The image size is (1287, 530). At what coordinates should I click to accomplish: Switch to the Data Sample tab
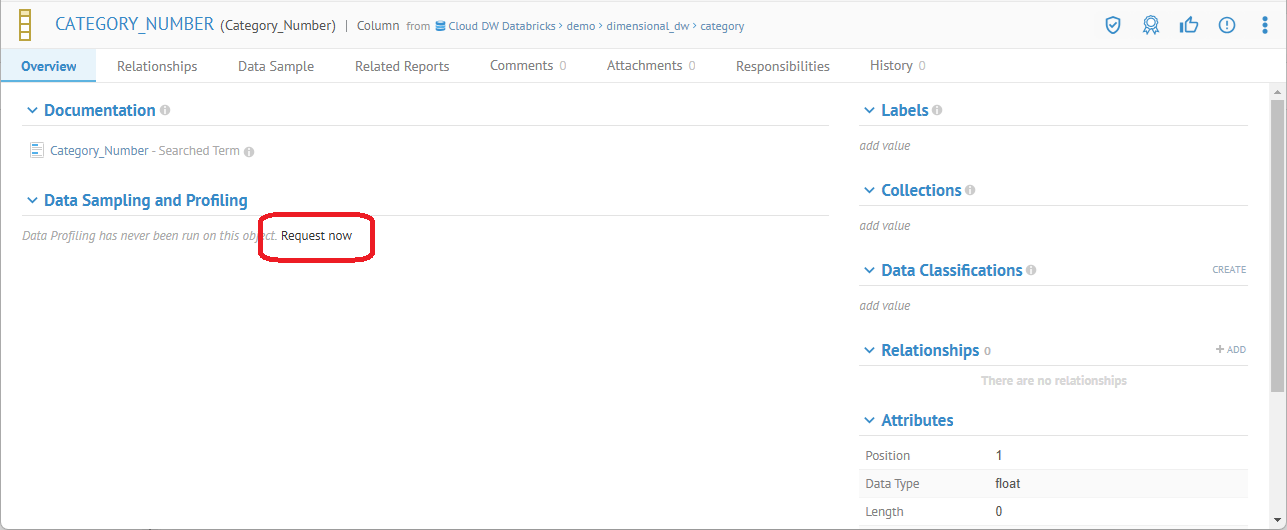[x=276, y=66]
